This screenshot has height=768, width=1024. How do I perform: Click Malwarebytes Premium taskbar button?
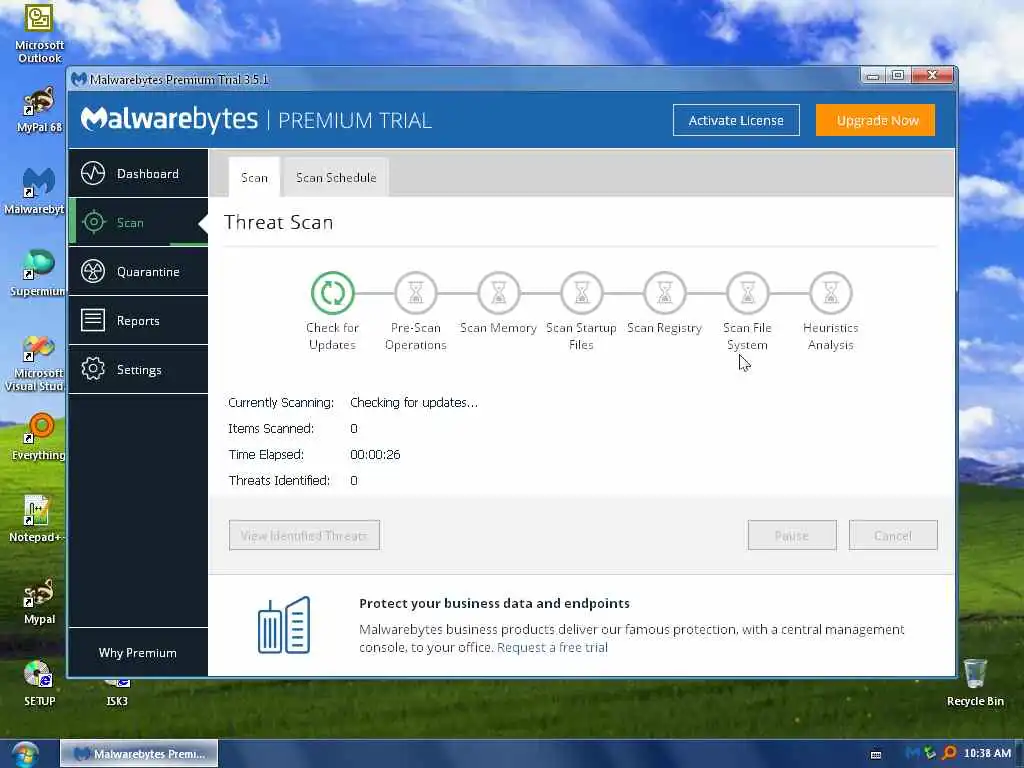point(139,754)
